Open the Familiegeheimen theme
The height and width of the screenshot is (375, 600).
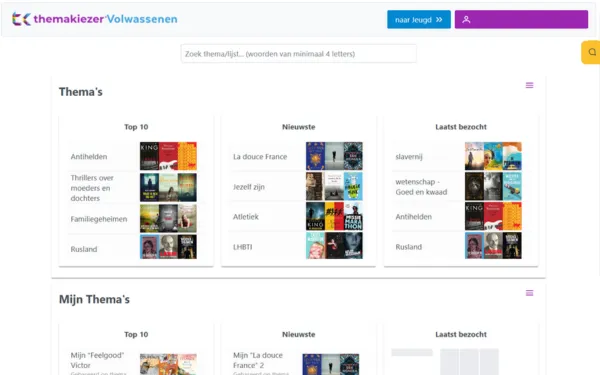tap(99, 219)
